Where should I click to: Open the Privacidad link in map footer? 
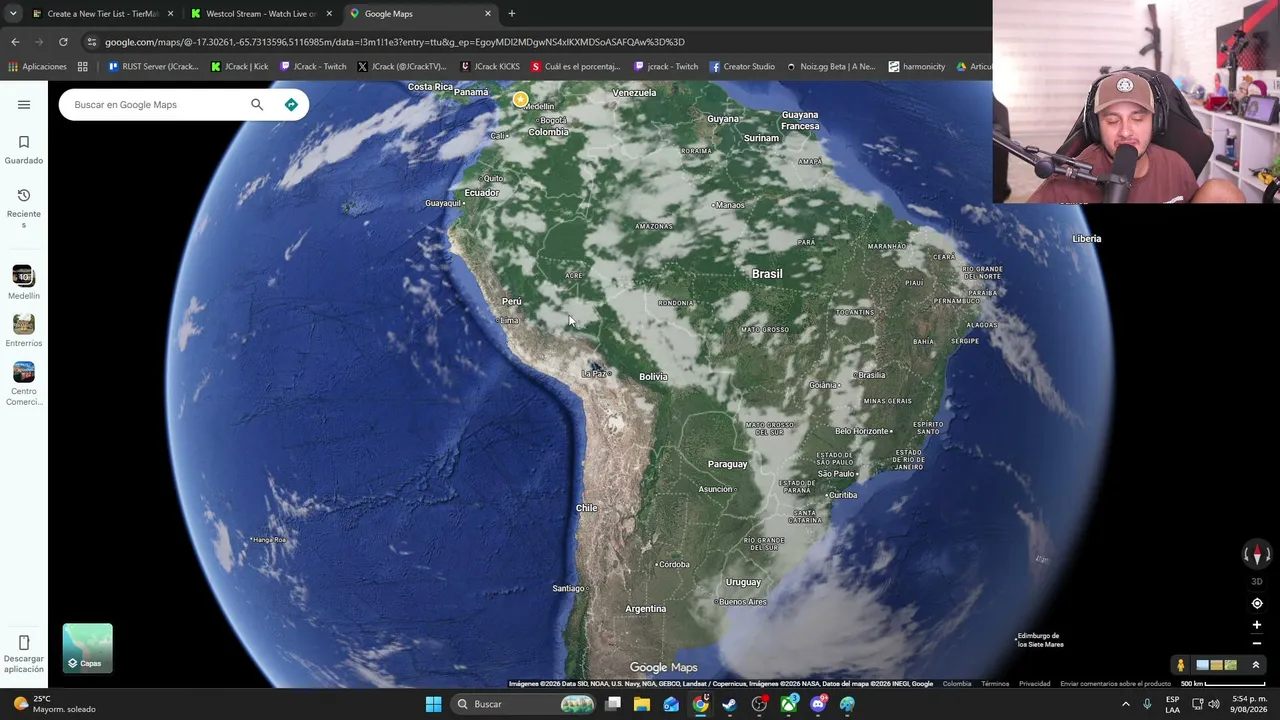point(1034,684)
